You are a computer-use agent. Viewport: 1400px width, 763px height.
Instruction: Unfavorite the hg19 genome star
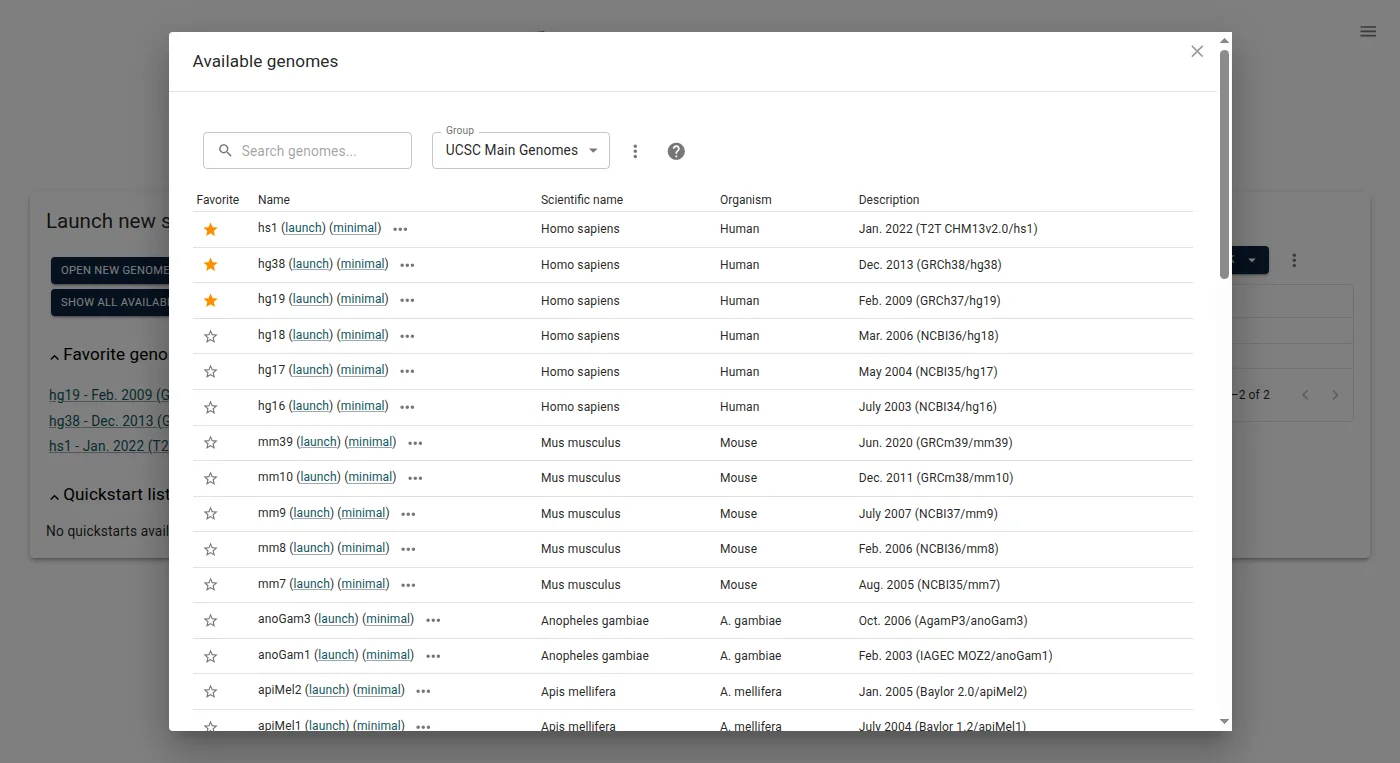(x=210, y=300)
